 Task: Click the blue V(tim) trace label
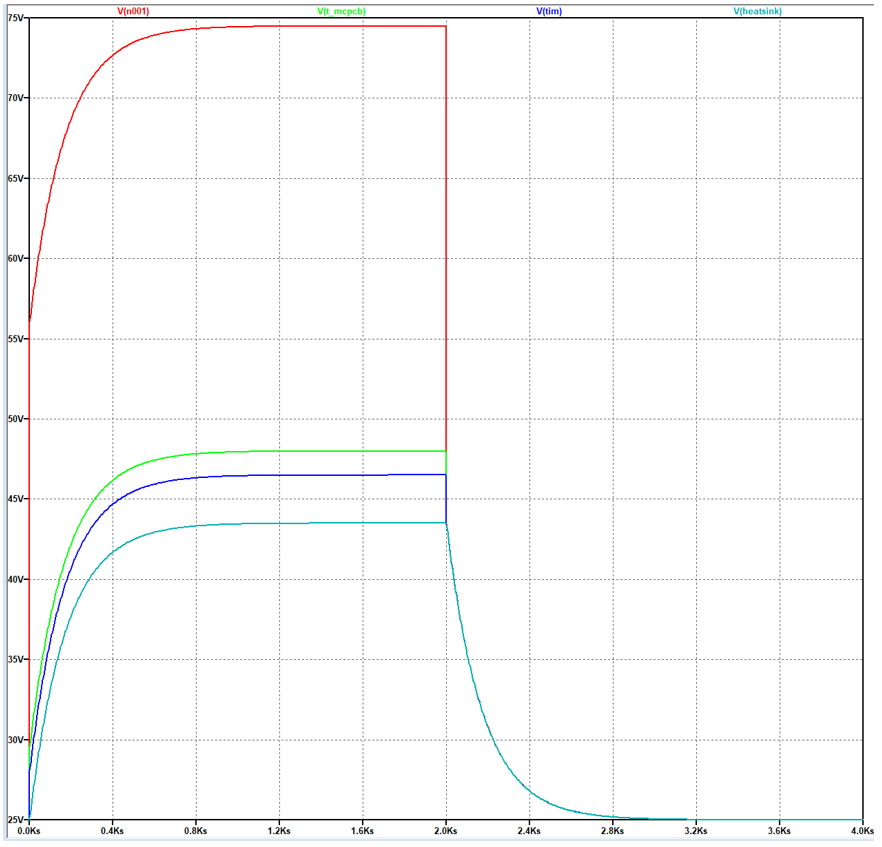tap(552, 11)
